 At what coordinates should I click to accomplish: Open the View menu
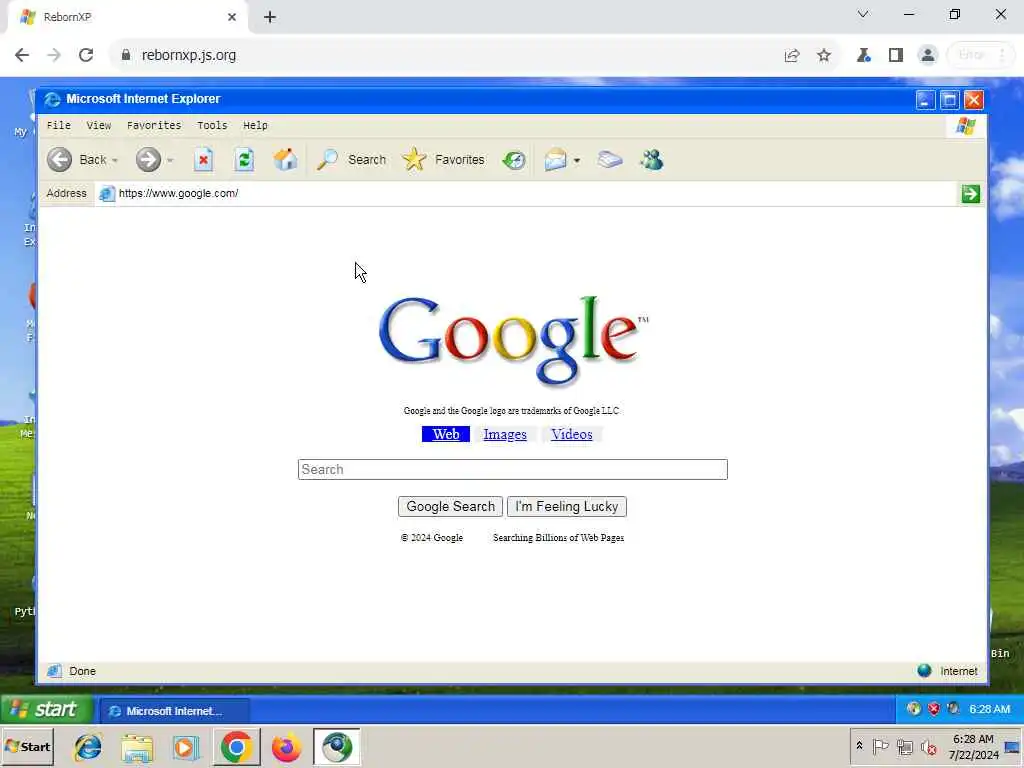[x=99, y=125]
